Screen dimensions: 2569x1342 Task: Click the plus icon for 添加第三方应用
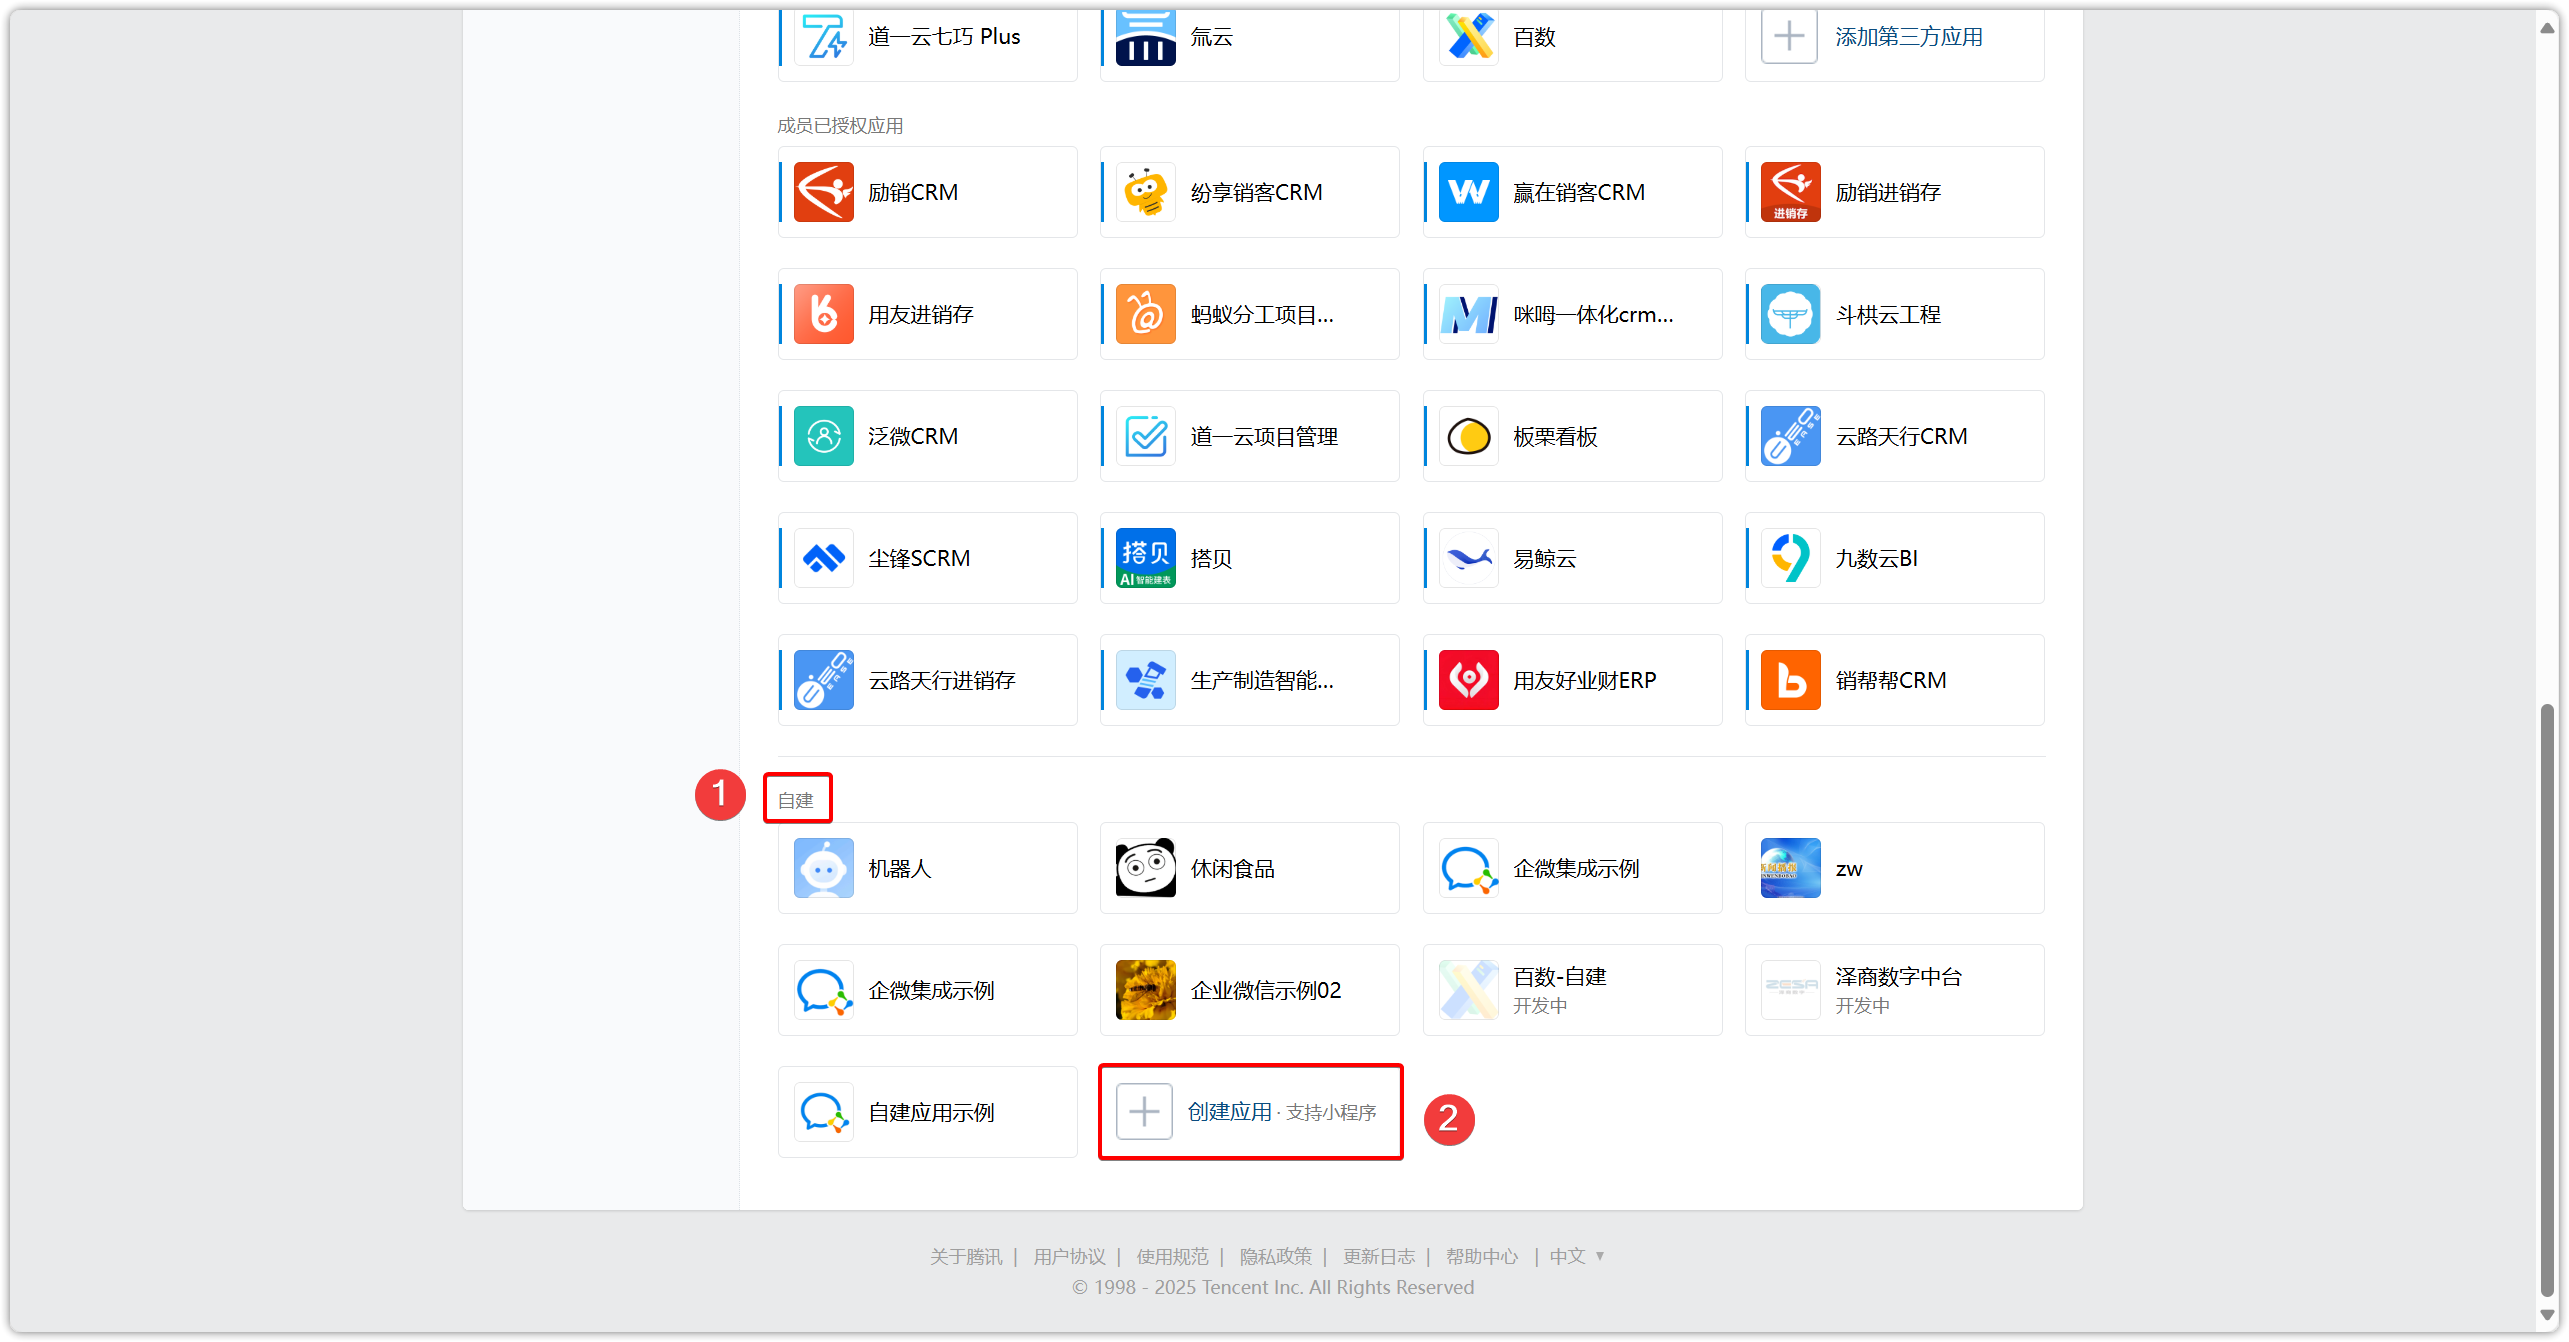(x=1789, y=36)
